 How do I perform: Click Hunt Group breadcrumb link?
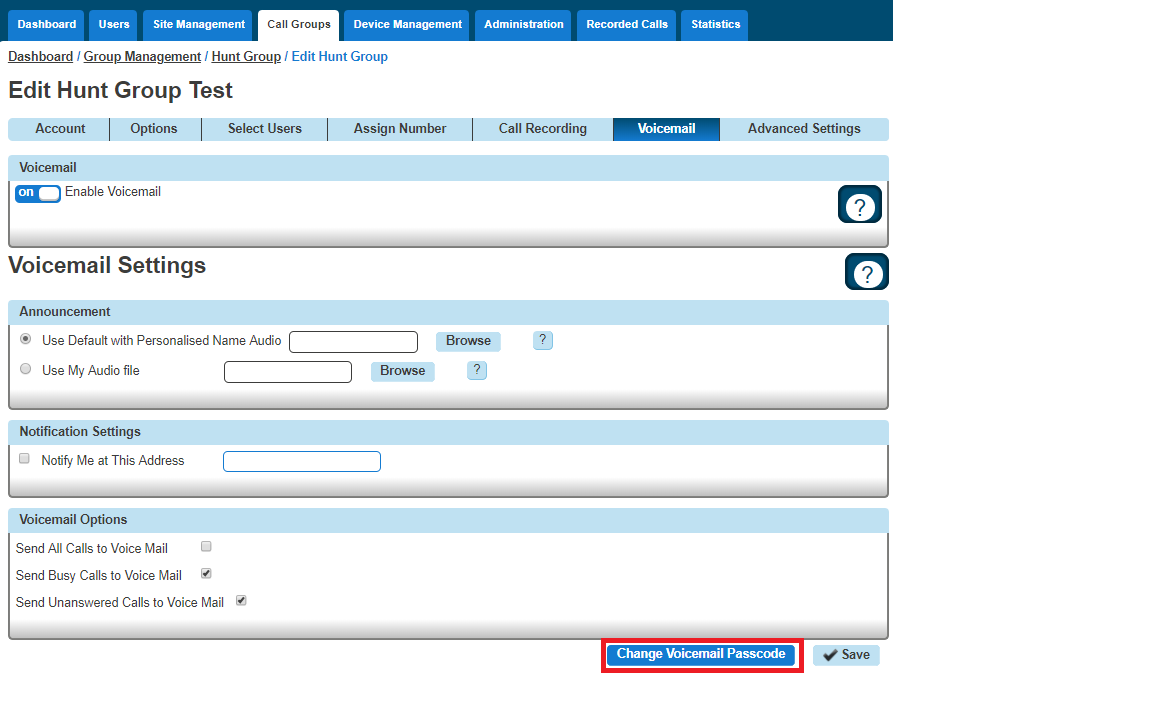tap(246, 57)
